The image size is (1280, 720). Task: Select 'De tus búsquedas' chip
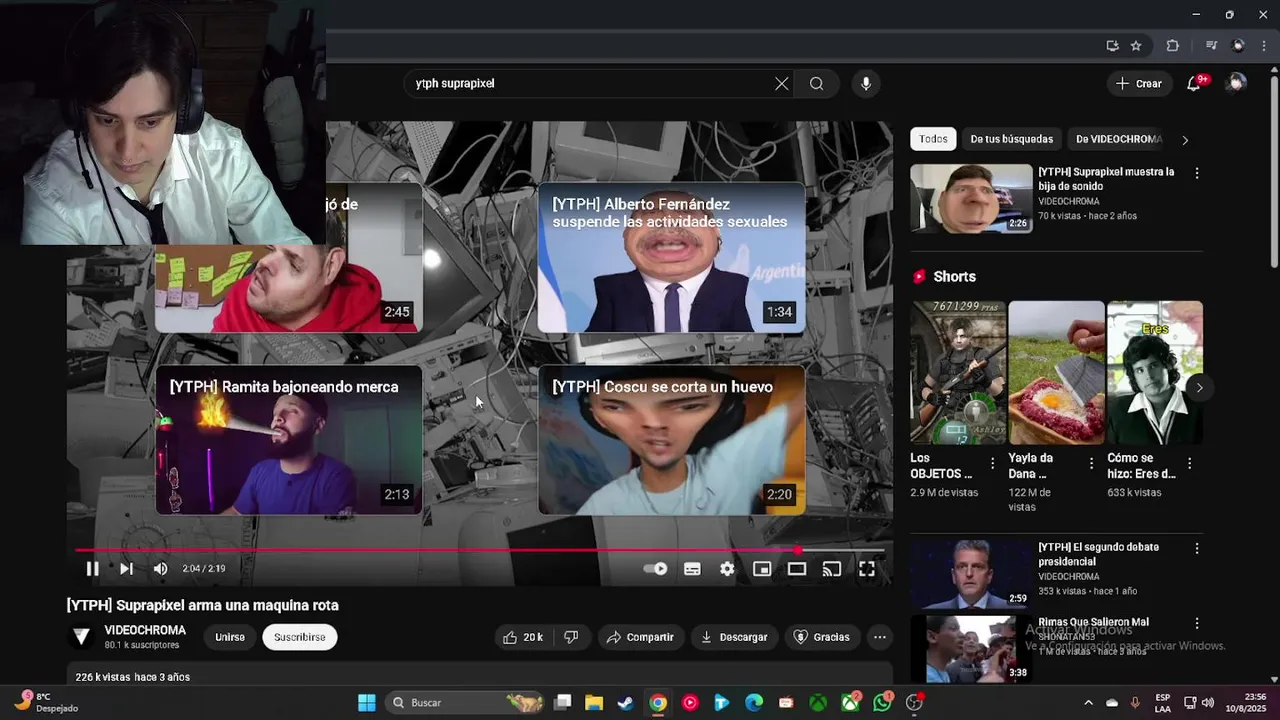point(1011,139)
